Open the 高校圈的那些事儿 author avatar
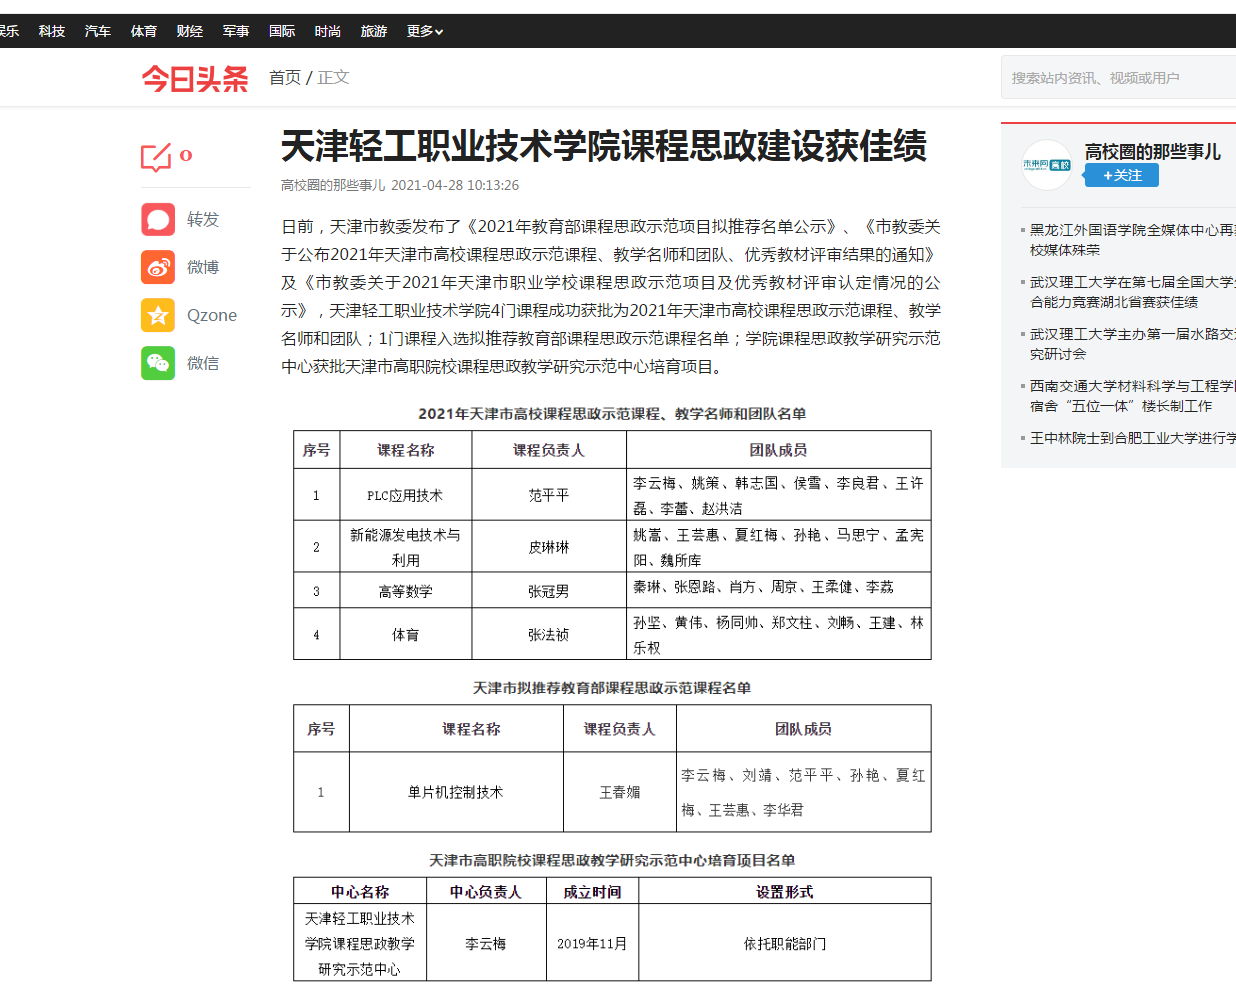 coord(1046,165)
